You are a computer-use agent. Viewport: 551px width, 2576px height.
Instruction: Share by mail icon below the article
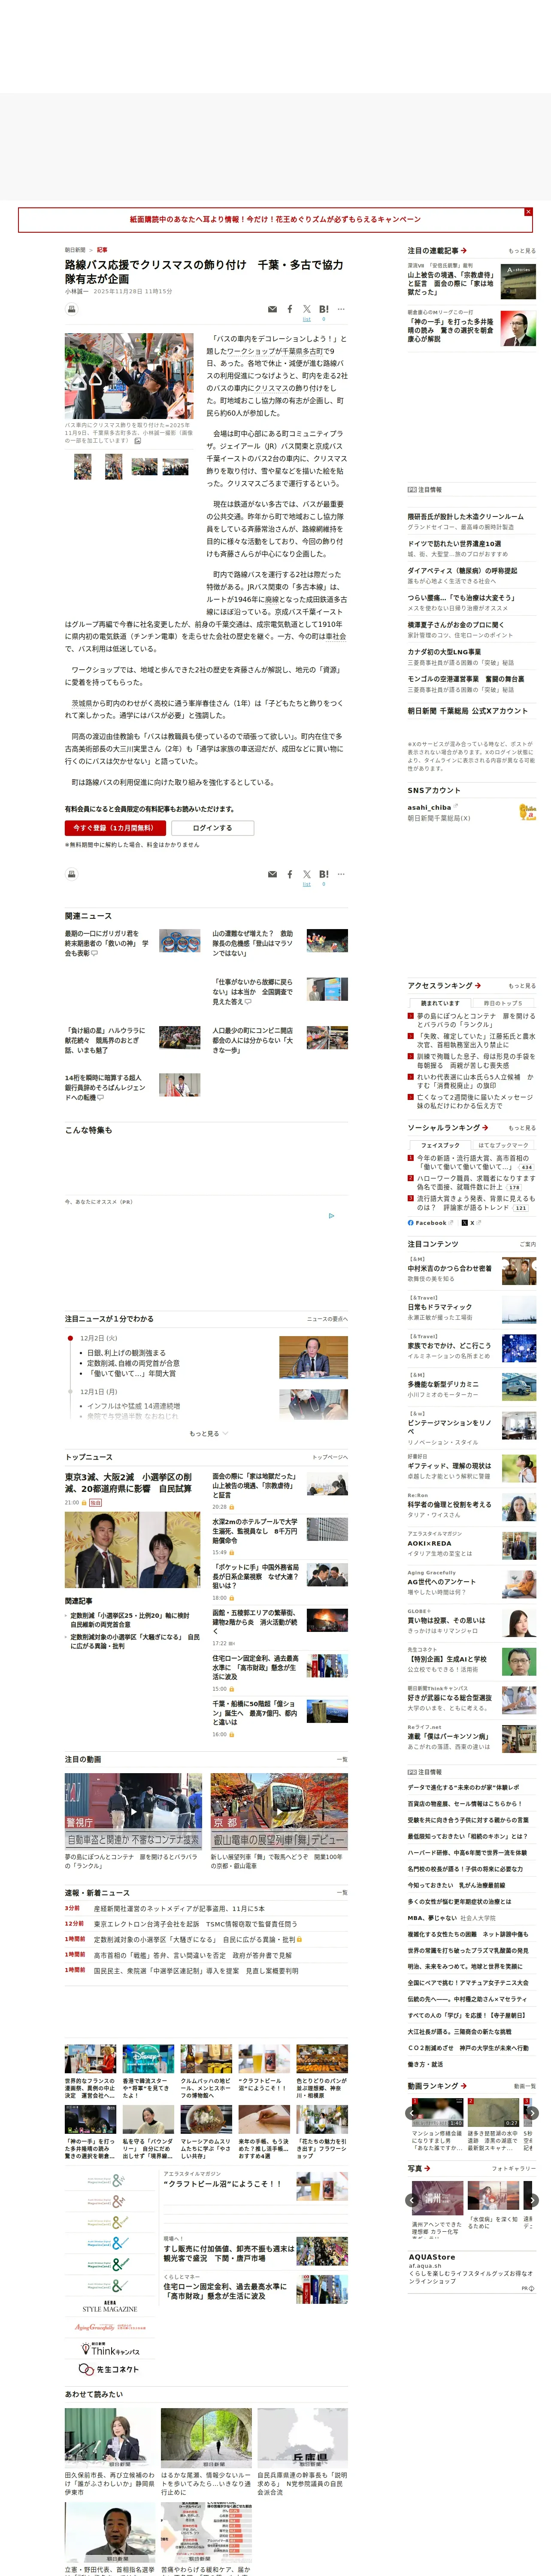[x=272, y=875]
